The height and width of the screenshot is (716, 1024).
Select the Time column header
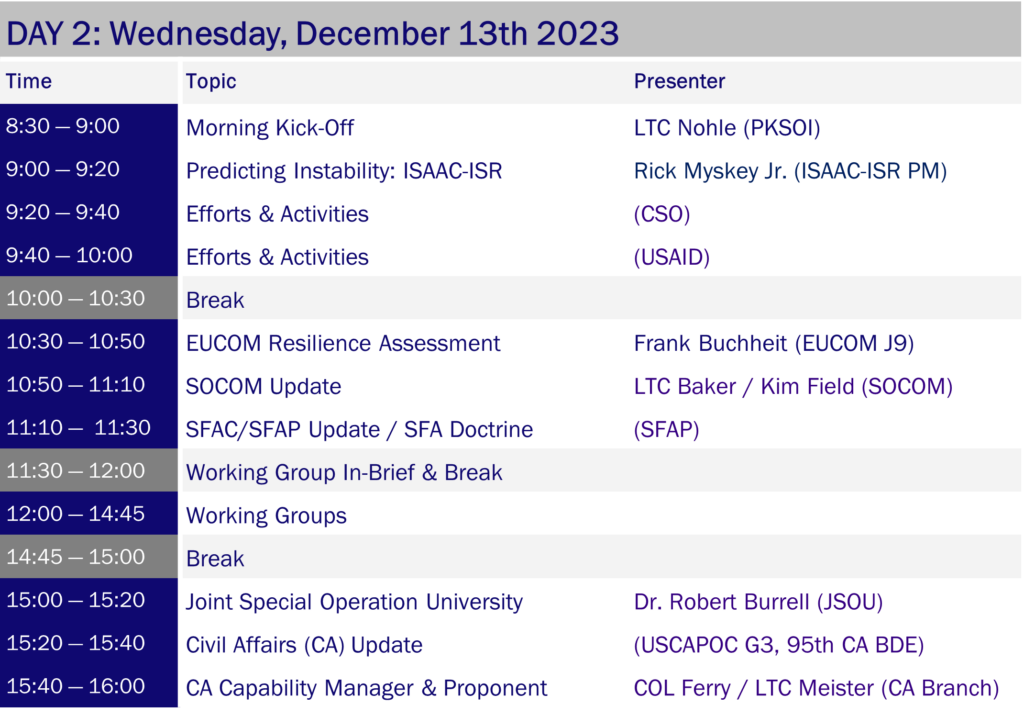click(x=29, y=81)
